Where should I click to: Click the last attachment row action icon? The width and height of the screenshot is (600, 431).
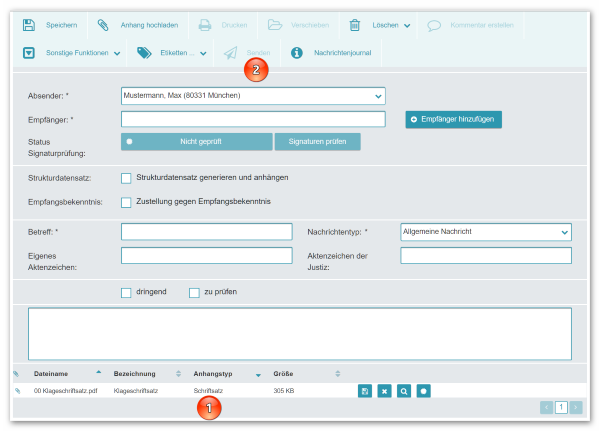pyautogui.click(x=423, y=390)
